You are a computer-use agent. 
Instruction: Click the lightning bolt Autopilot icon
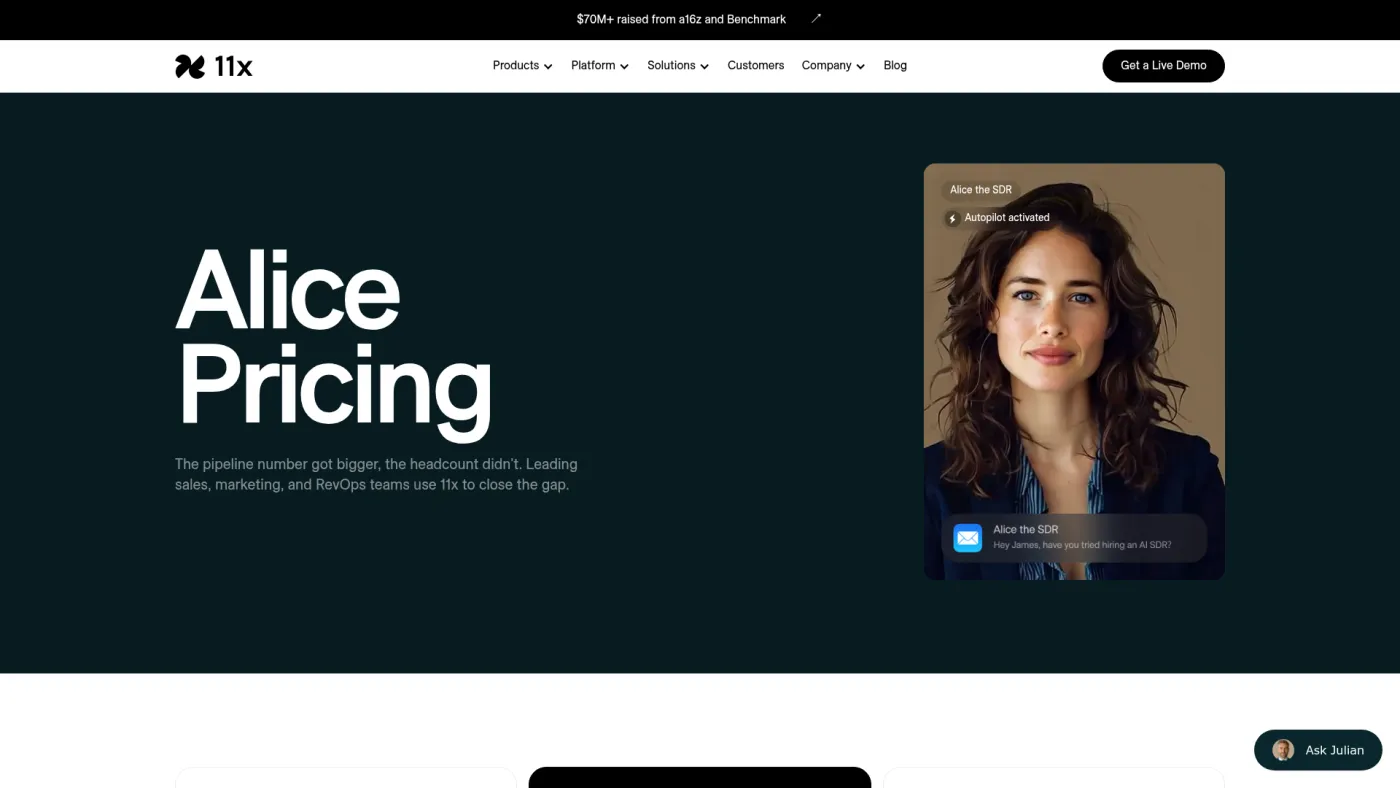(x=952, y=218)
